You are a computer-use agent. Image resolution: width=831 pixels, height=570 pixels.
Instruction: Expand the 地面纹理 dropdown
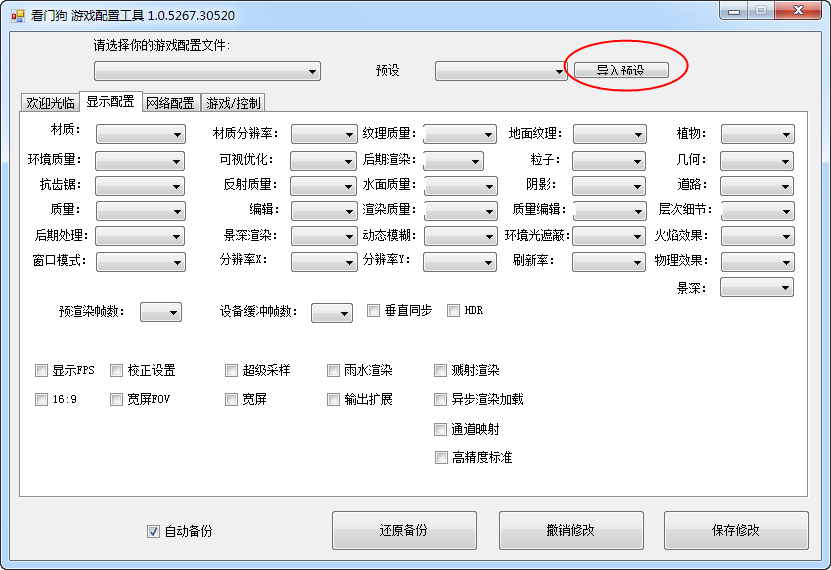tap(609, 134)
